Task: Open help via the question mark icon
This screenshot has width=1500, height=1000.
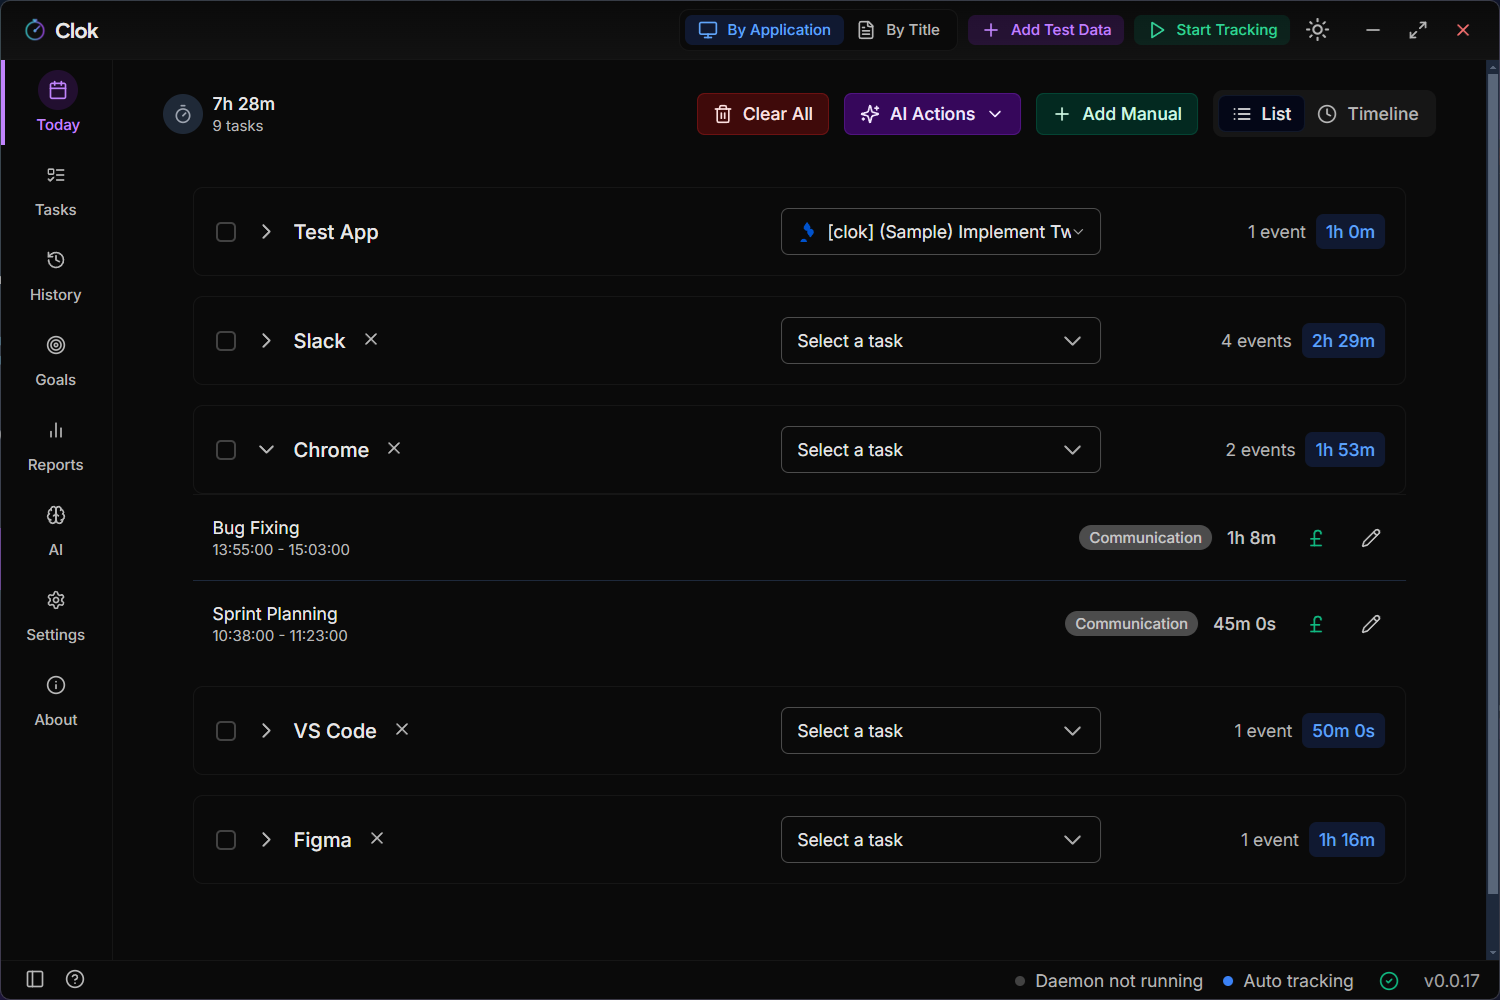Action: [75, 979]
